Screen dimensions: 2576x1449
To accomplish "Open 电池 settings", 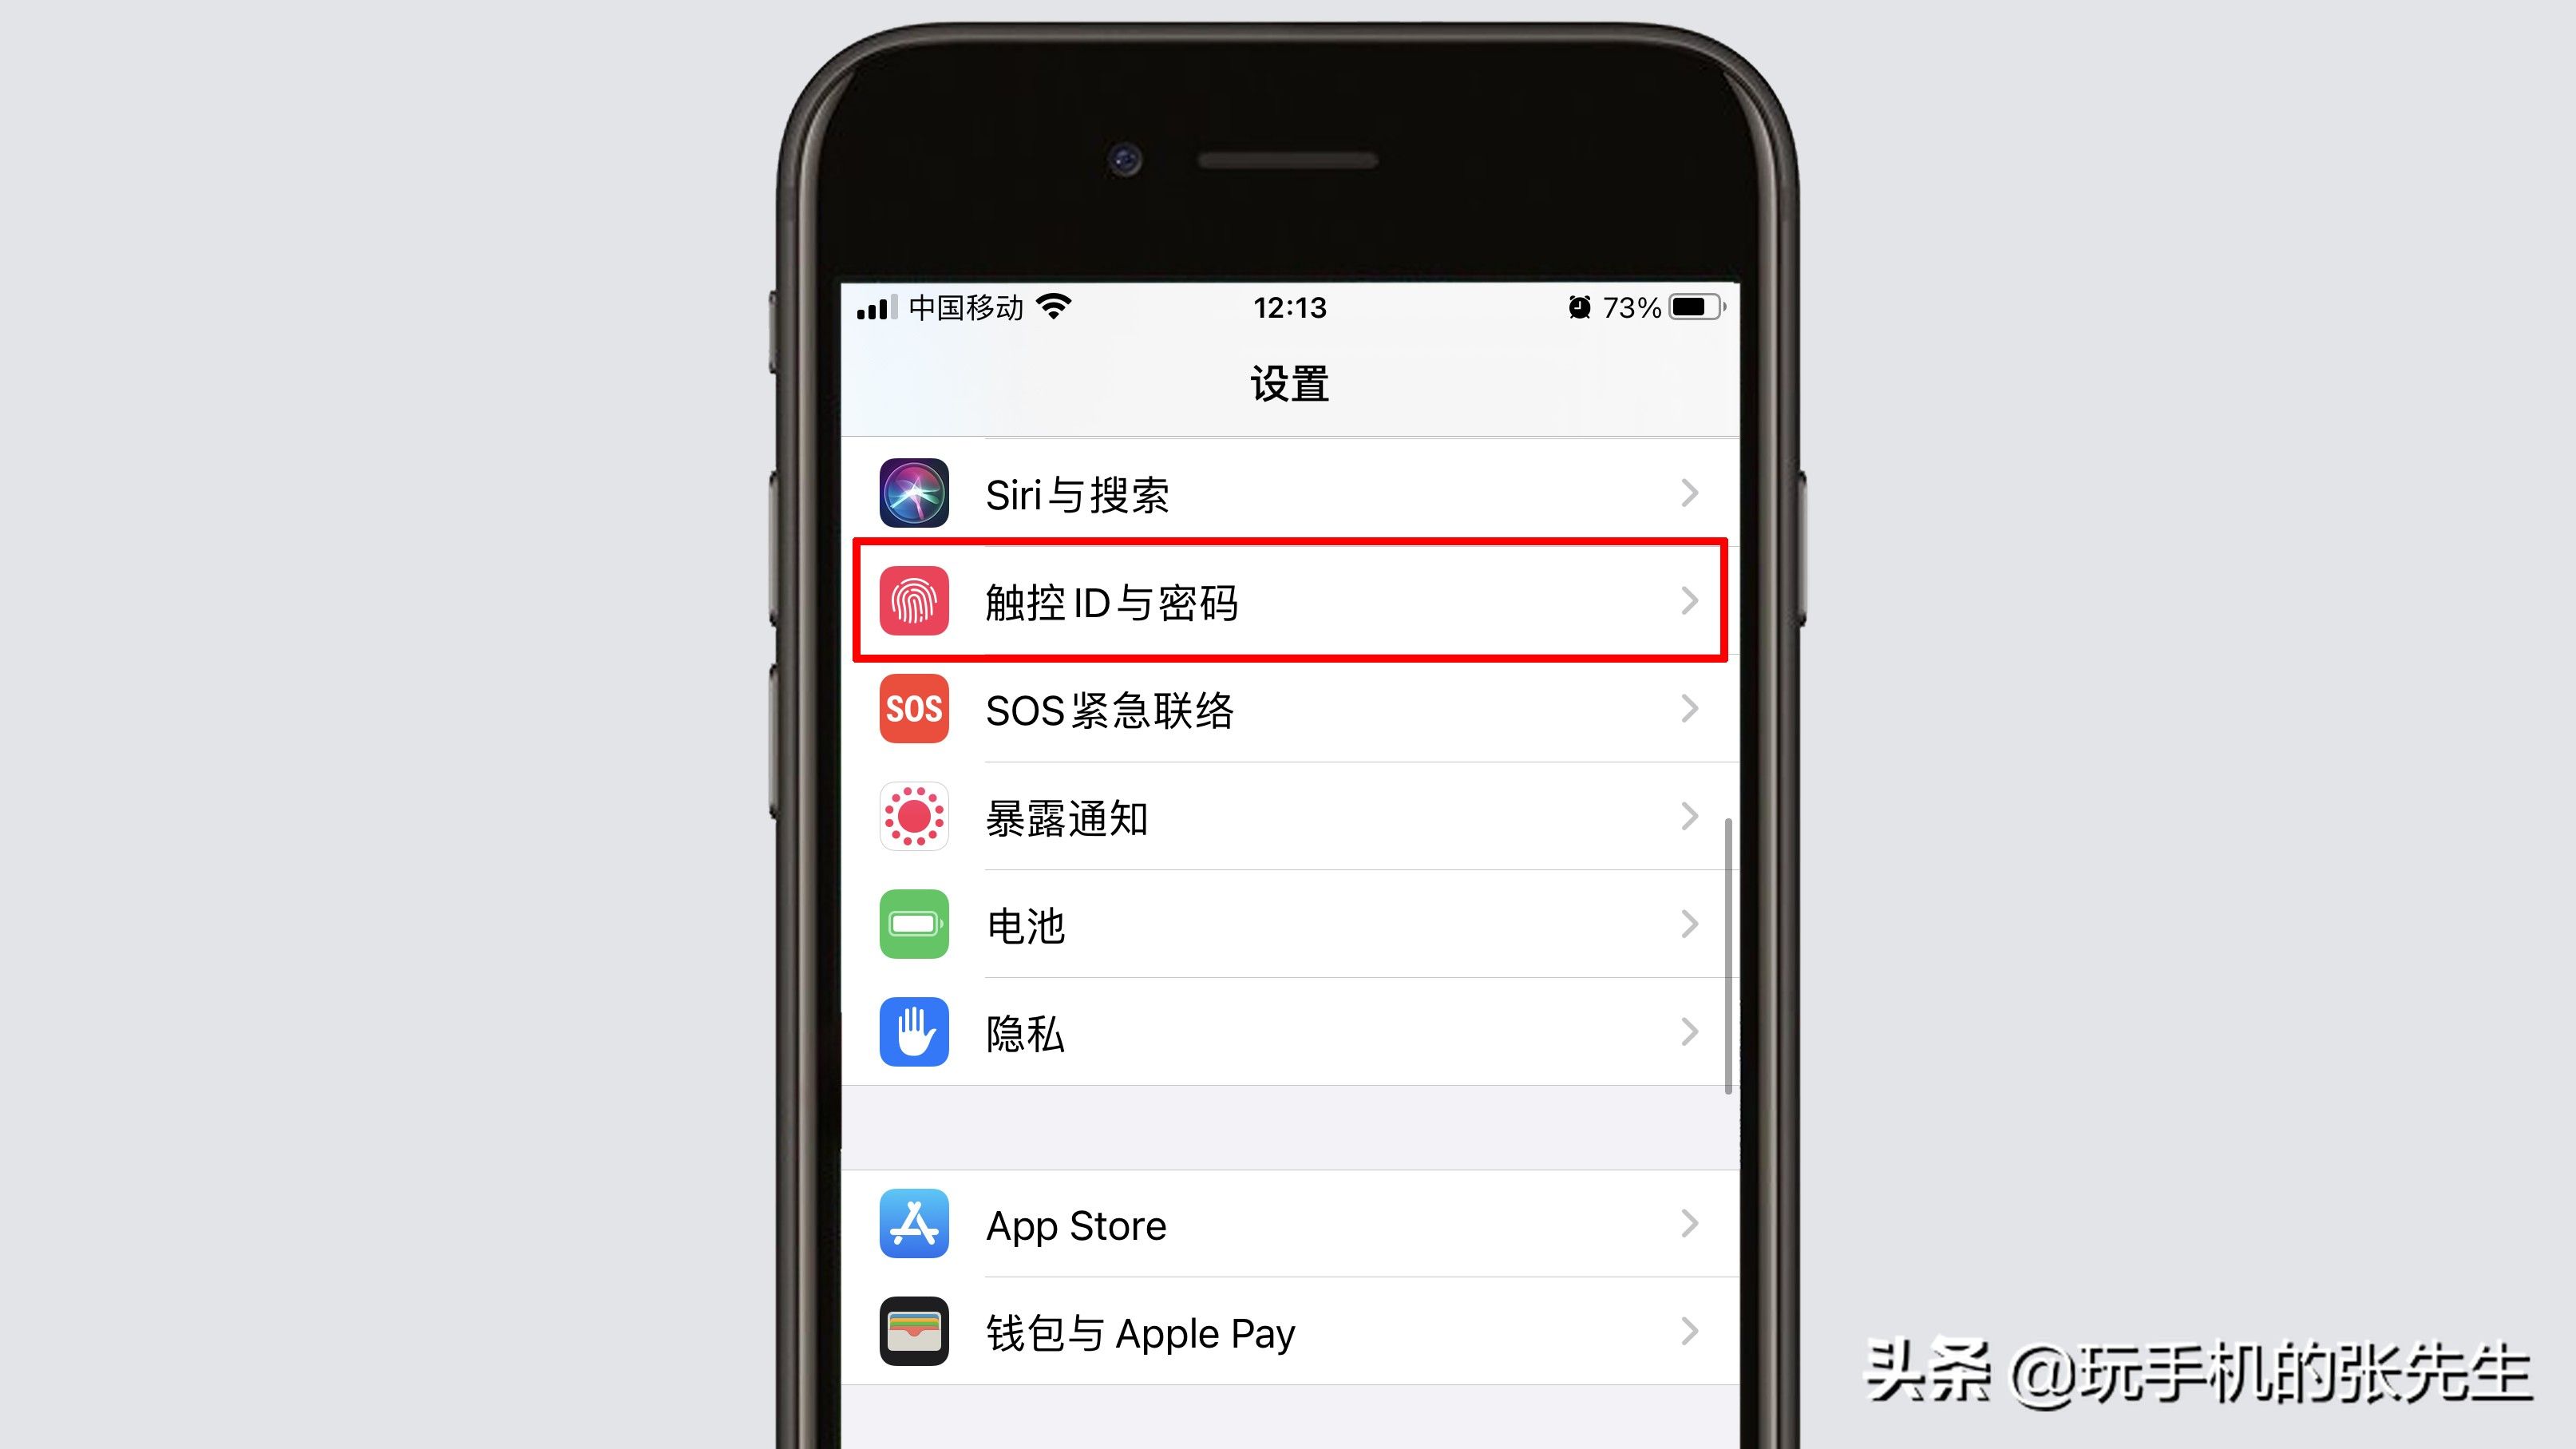I will (x=1288, y=925).
